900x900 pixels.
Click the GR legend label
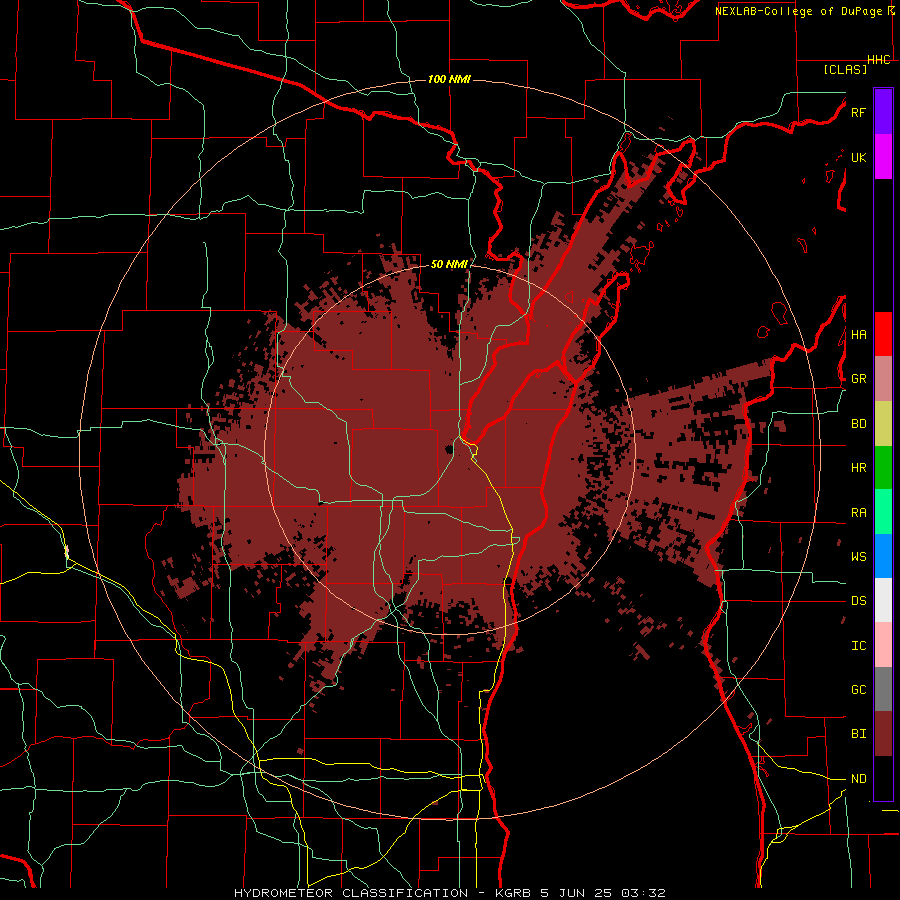pyautogui.click(x=858, y=379)
